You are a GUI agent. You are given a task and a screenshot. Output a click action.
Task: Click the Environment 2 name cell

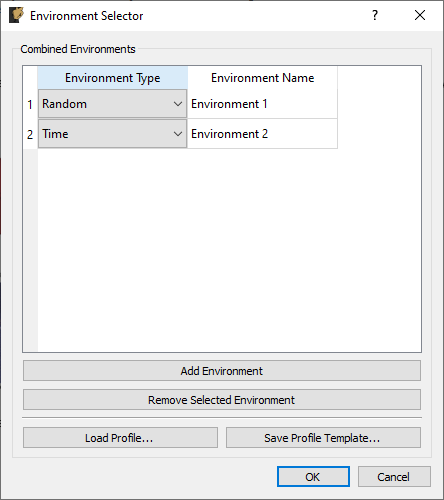point(263,134)
